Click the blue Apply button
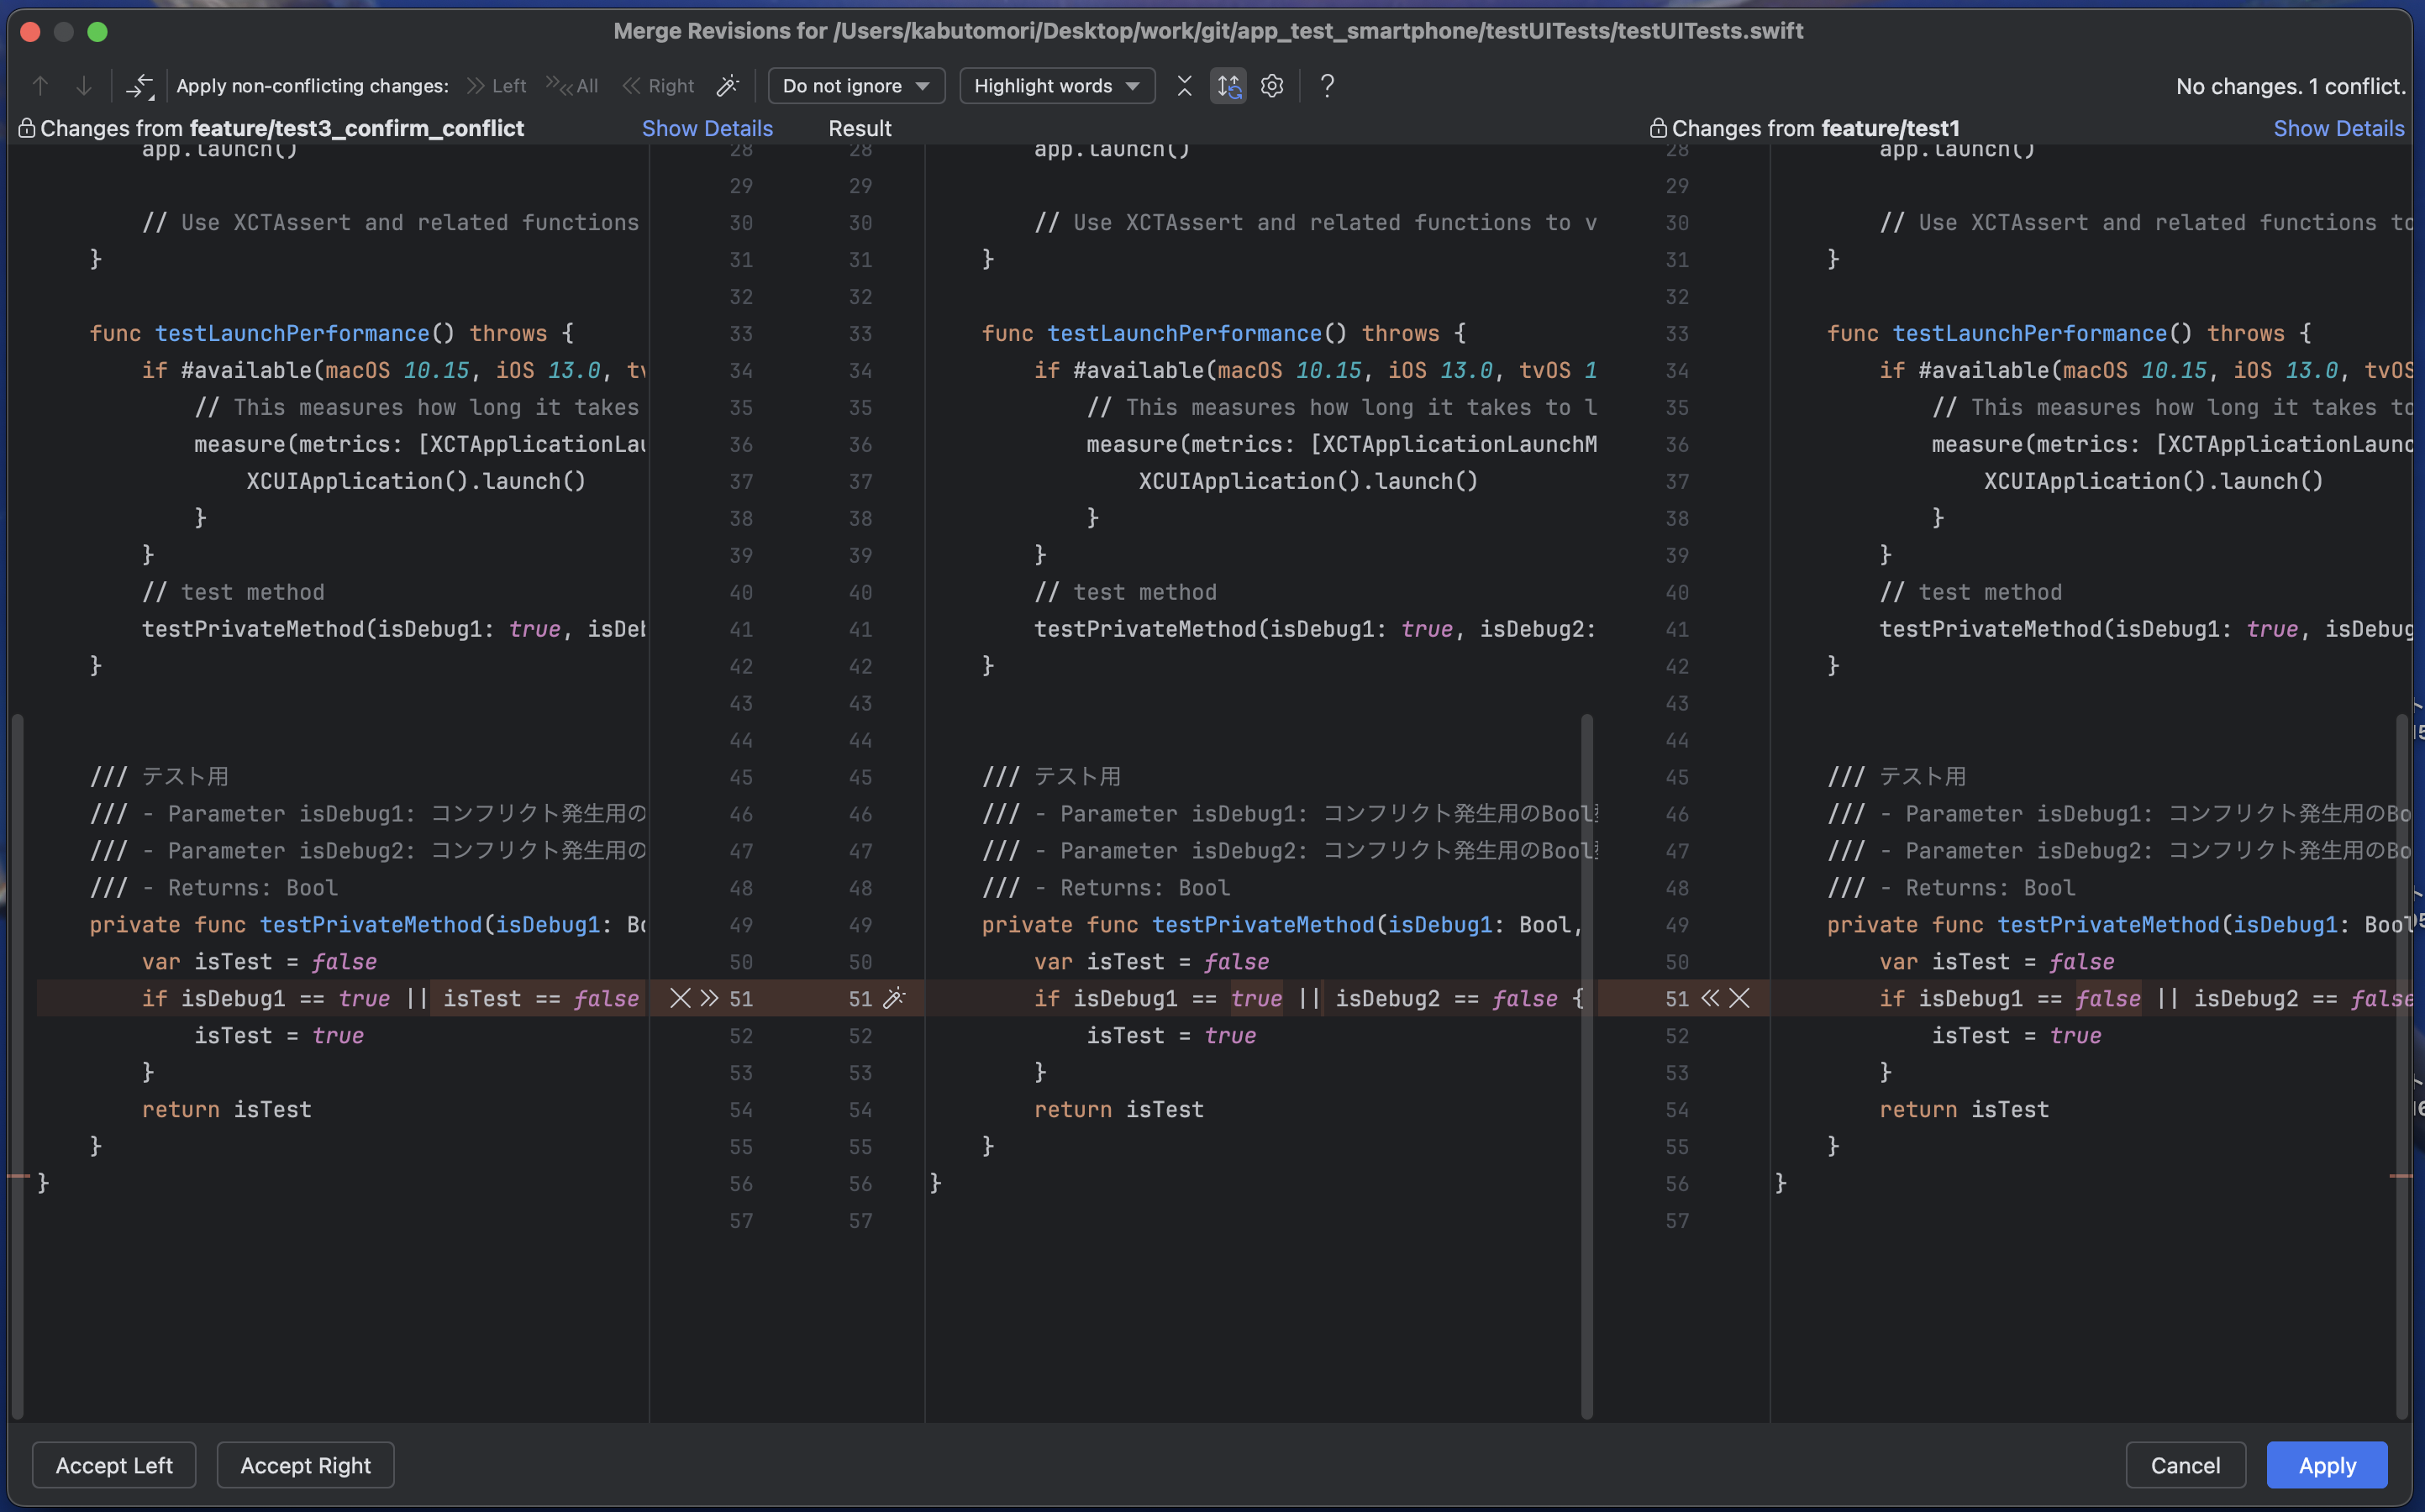This screenshot has height=1512, width=2425. click(2326, 1465)
